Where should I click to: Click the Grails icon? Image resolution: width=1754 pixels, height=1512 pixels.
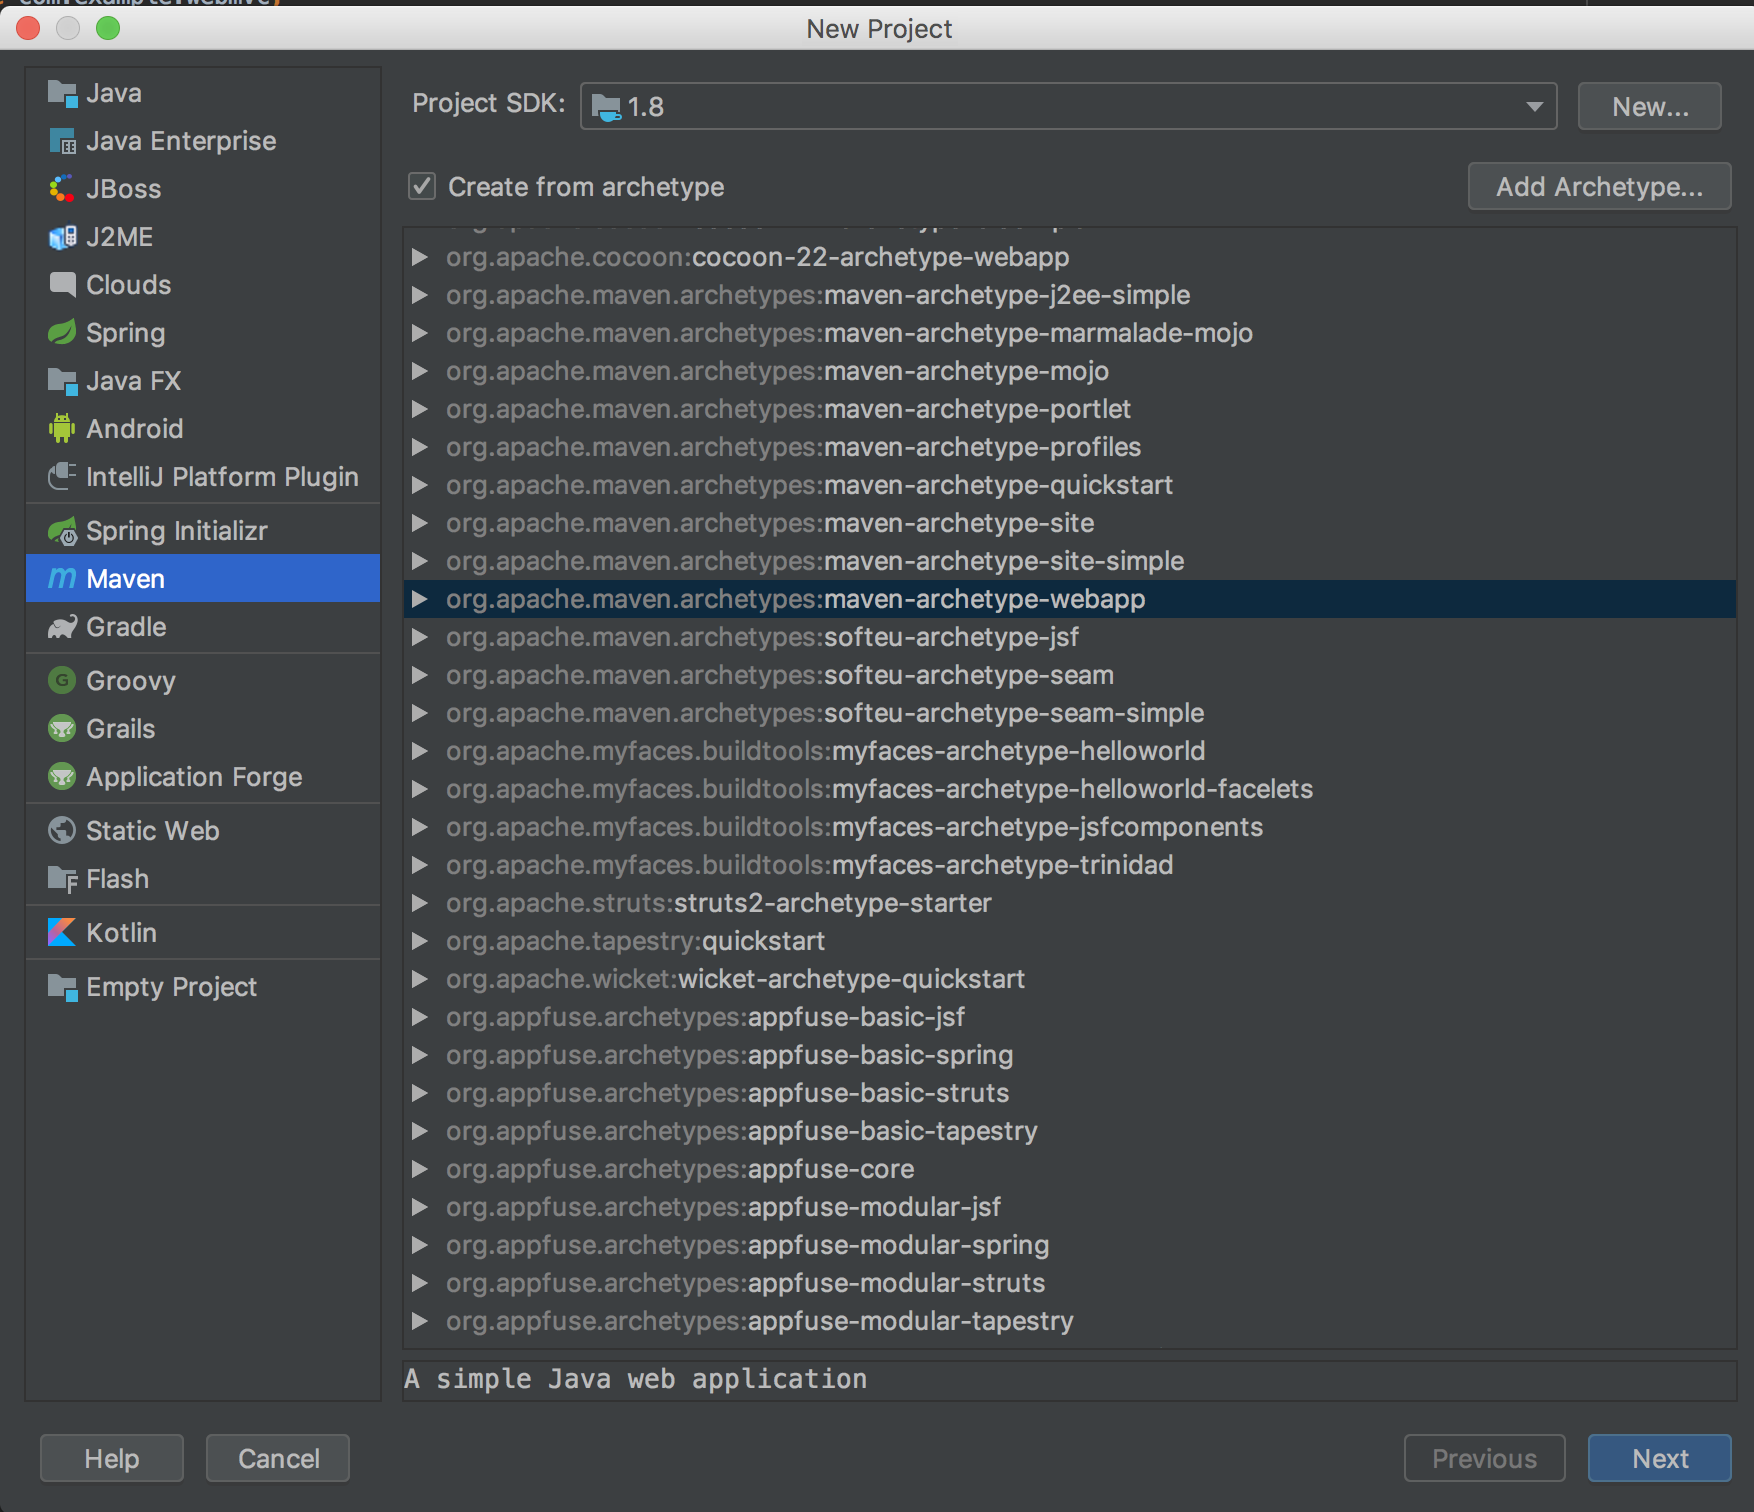click(x=62, y=729)
